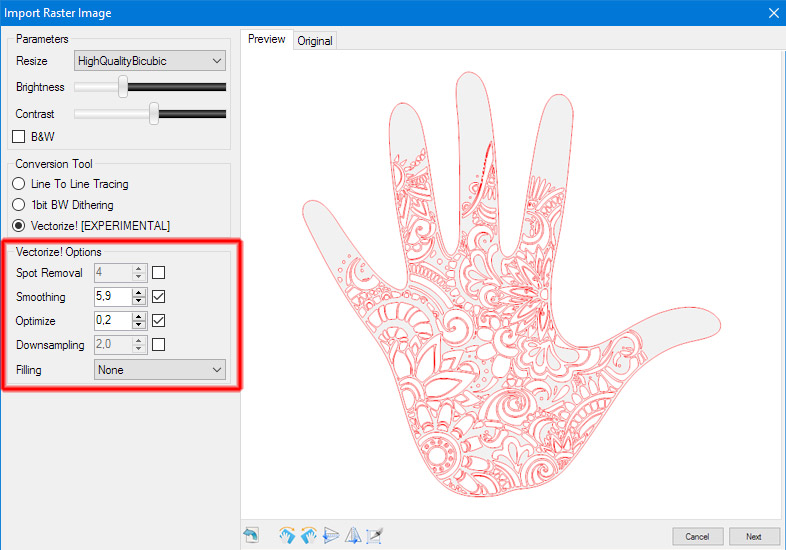Viewport: 786px width, 550px height.
Task: Enable the B&W checkbox
Action: point(19,136)
